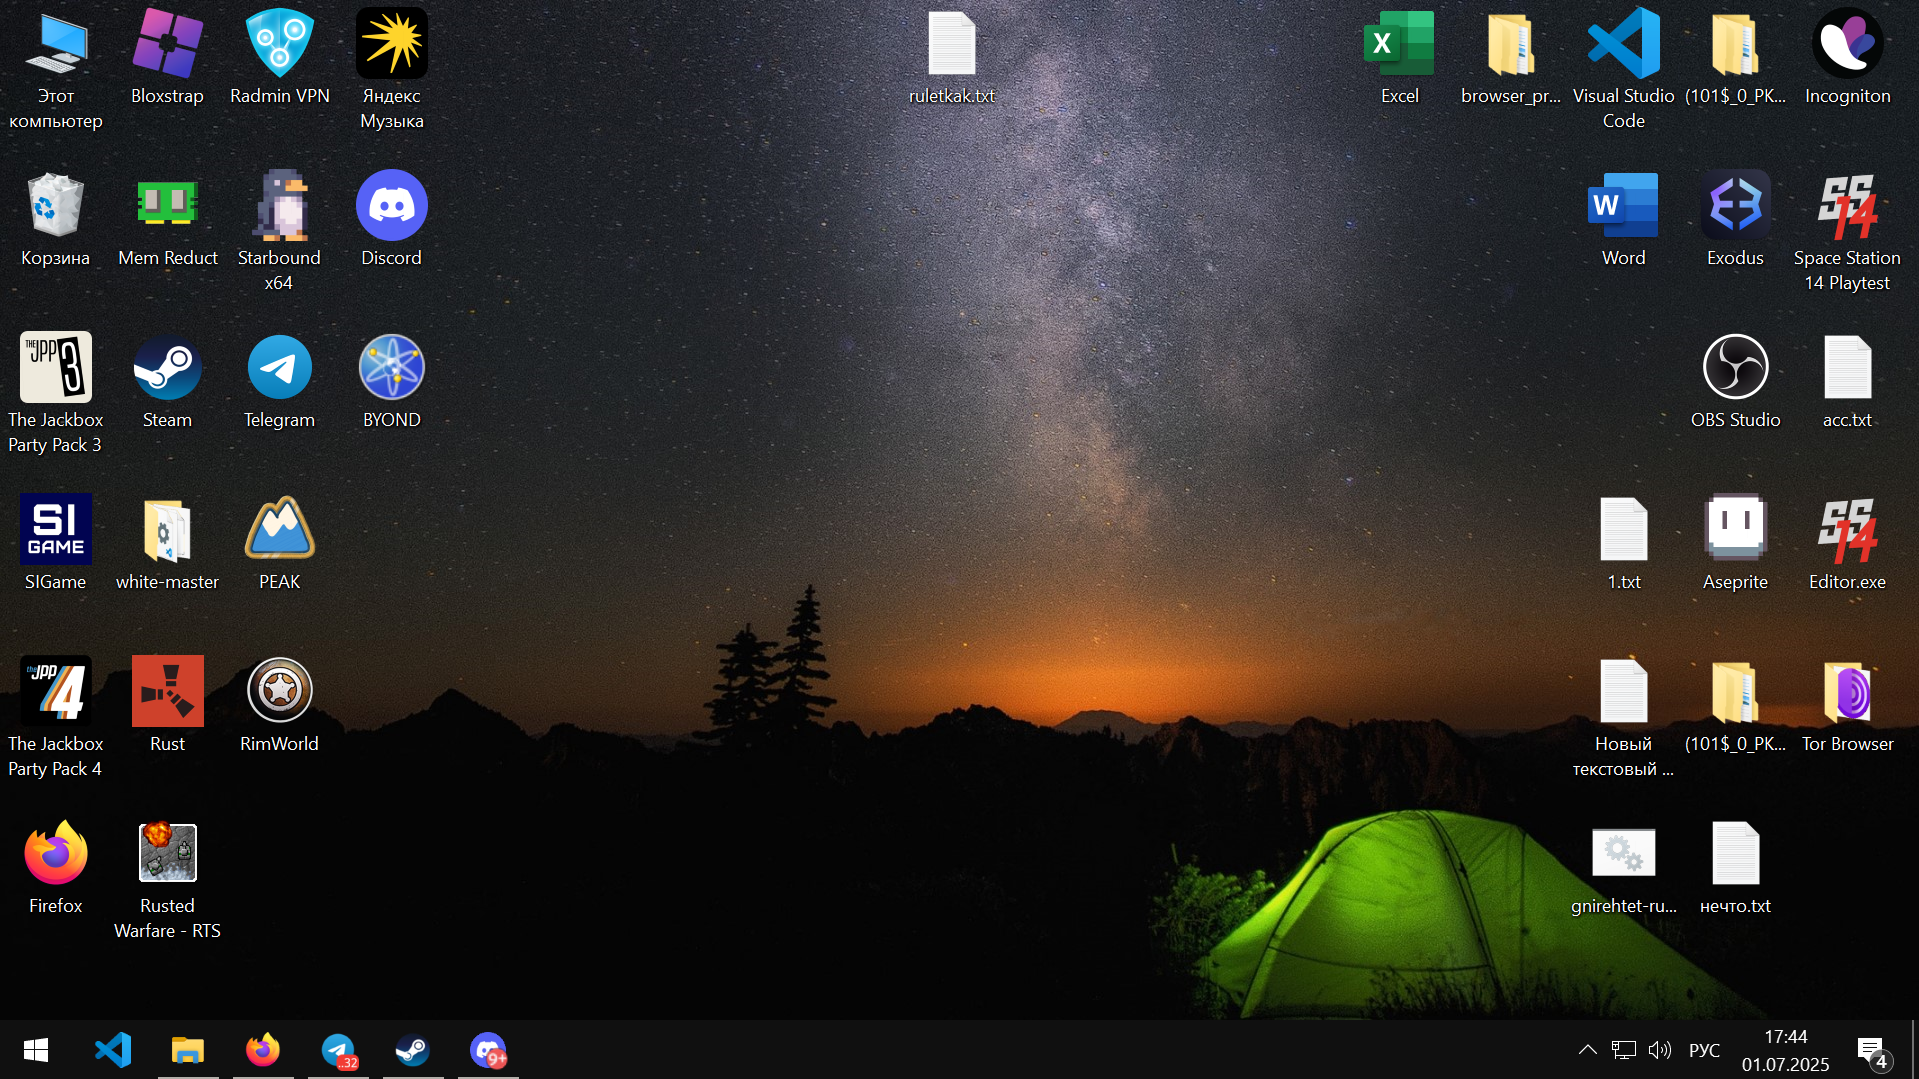The width and height of the screenshot is (1919, 1079).
Task: Click the Excel desktop shortcut
Action: point(1400,58)
